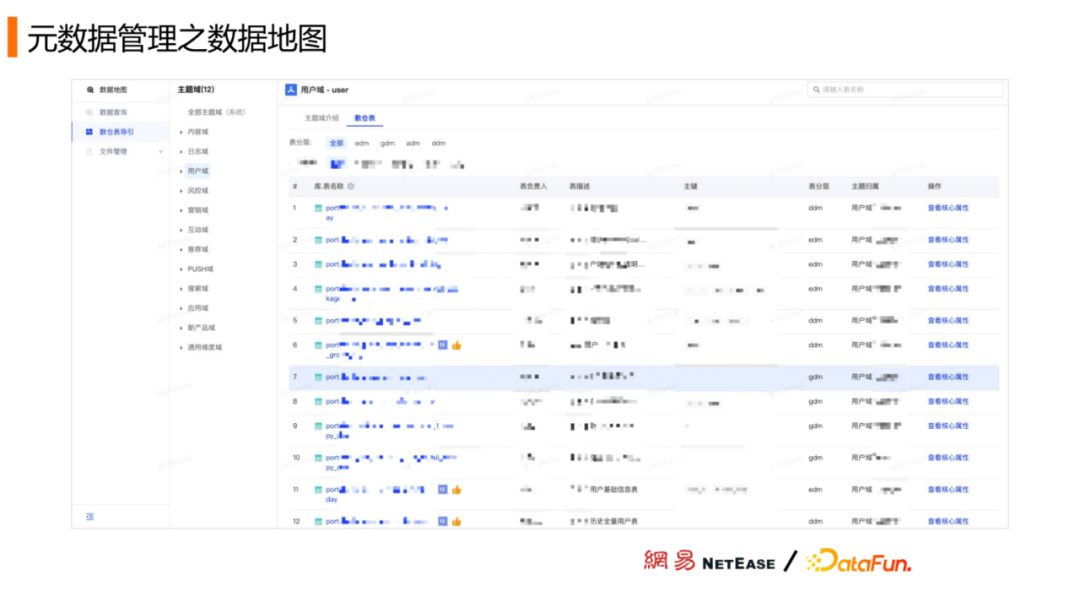The width and height of the screenshot is (1080, 608).
Task: Click the 文件管理 document icon
Action: [89, 151]
